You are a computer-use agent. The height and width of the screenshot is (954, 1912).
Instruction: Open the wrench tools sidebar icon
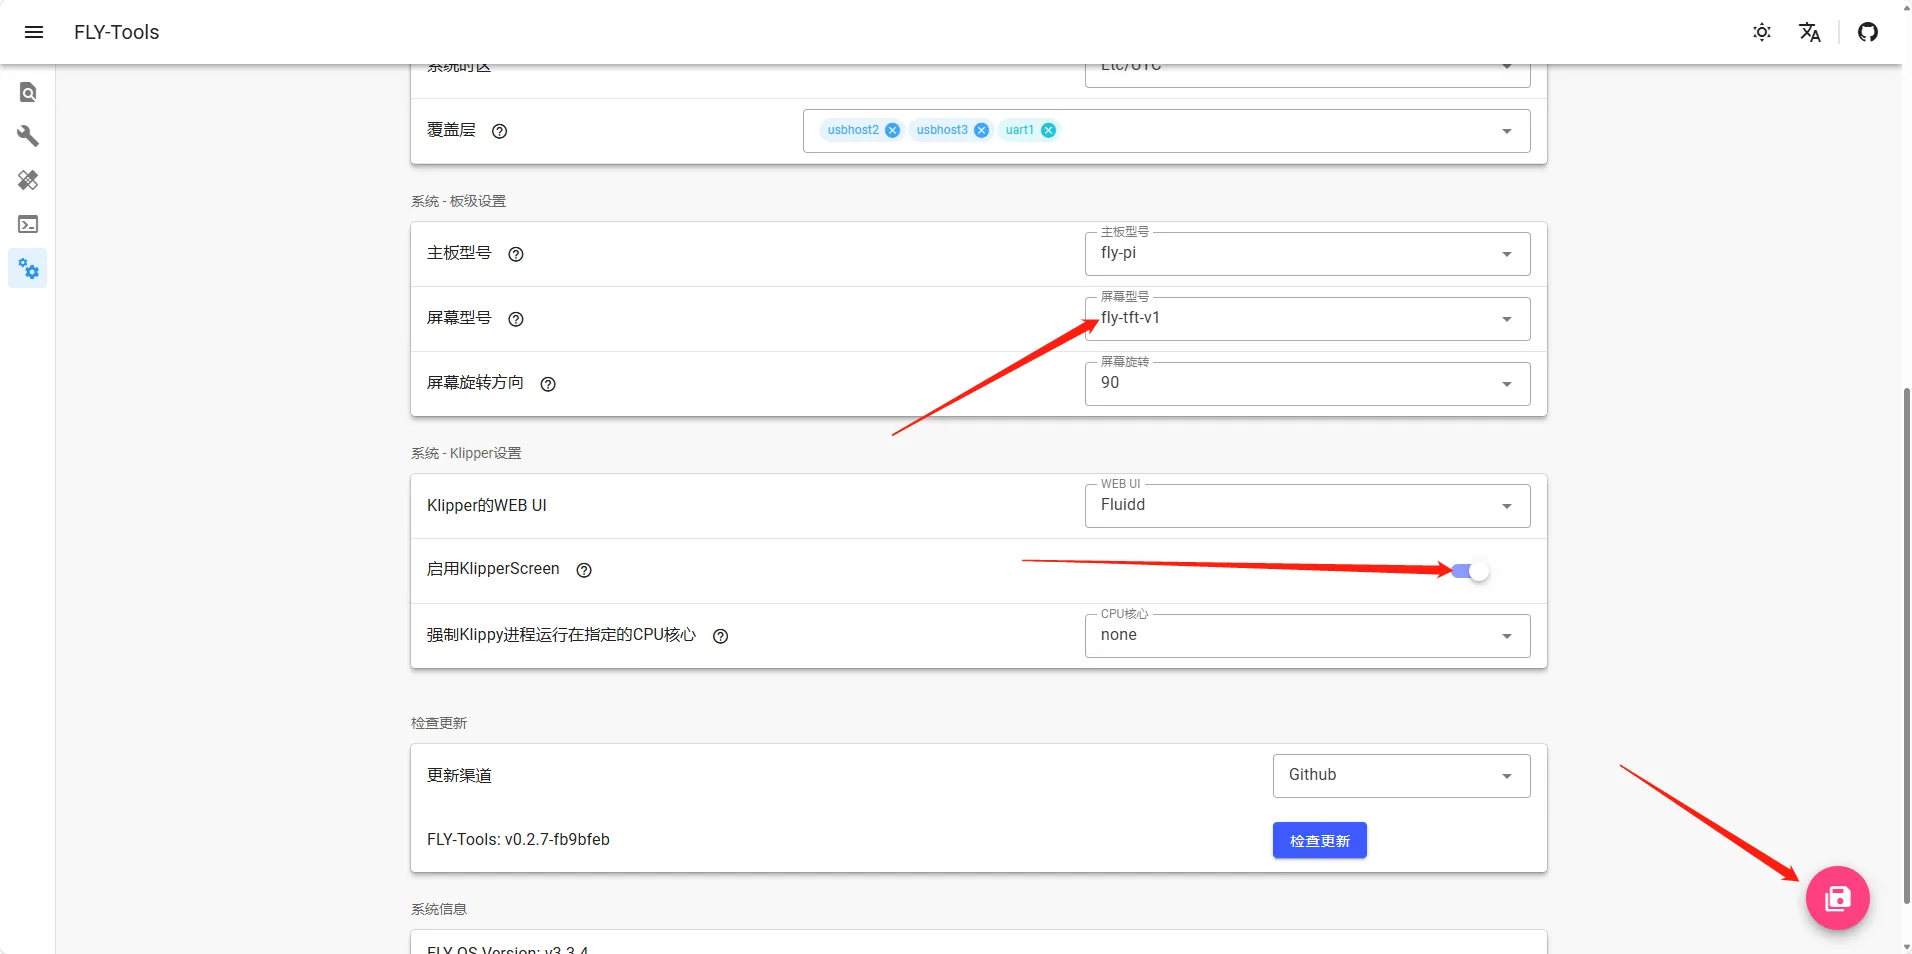pos(28,136)
